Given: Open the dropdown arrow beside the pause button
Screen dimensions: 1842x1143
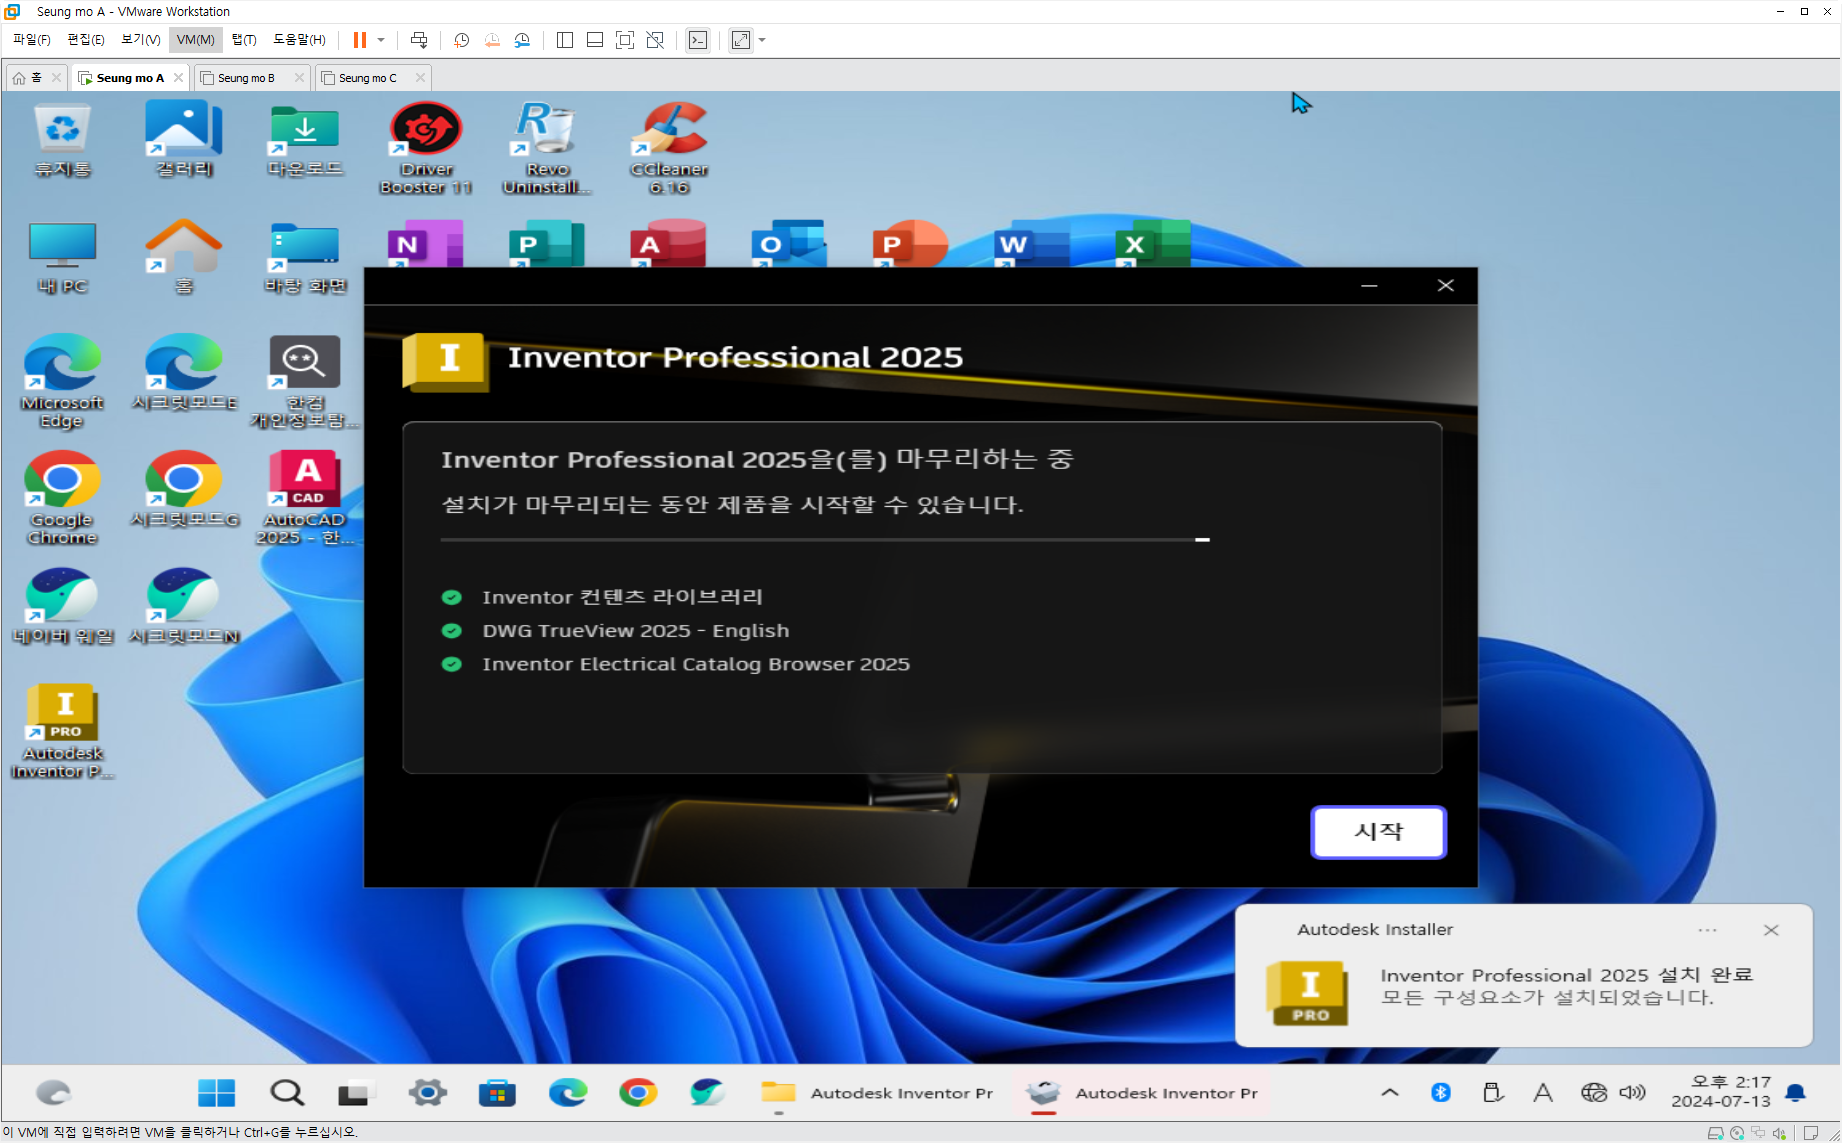Looking at the screenshot, I should click(x=381, y=40).
